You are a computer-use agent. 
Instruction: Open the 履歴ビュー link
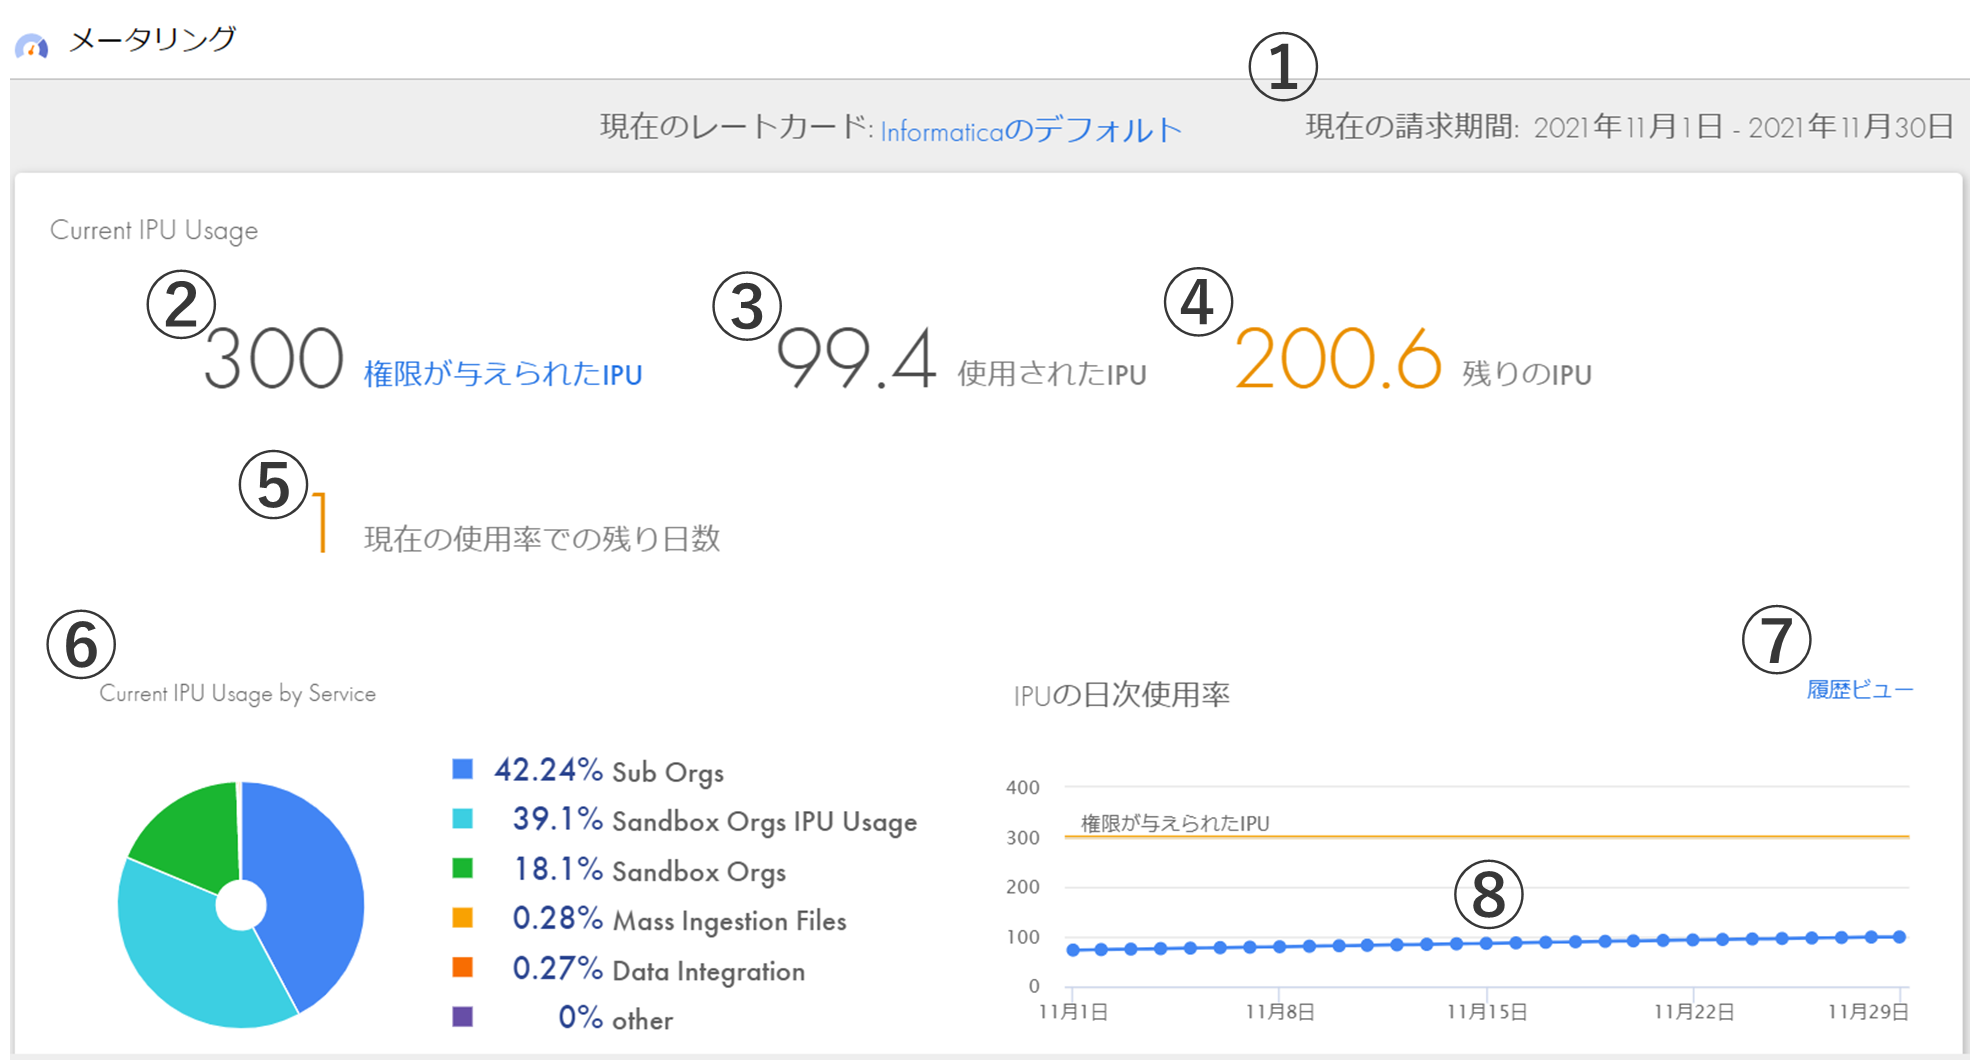[x=1859, y=689]
